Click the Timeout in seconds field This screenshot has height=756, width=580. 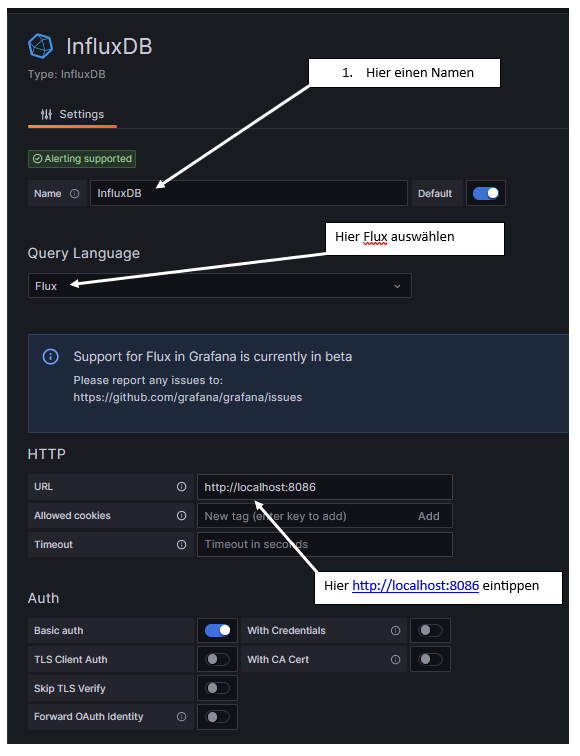(x=325, y=545)
